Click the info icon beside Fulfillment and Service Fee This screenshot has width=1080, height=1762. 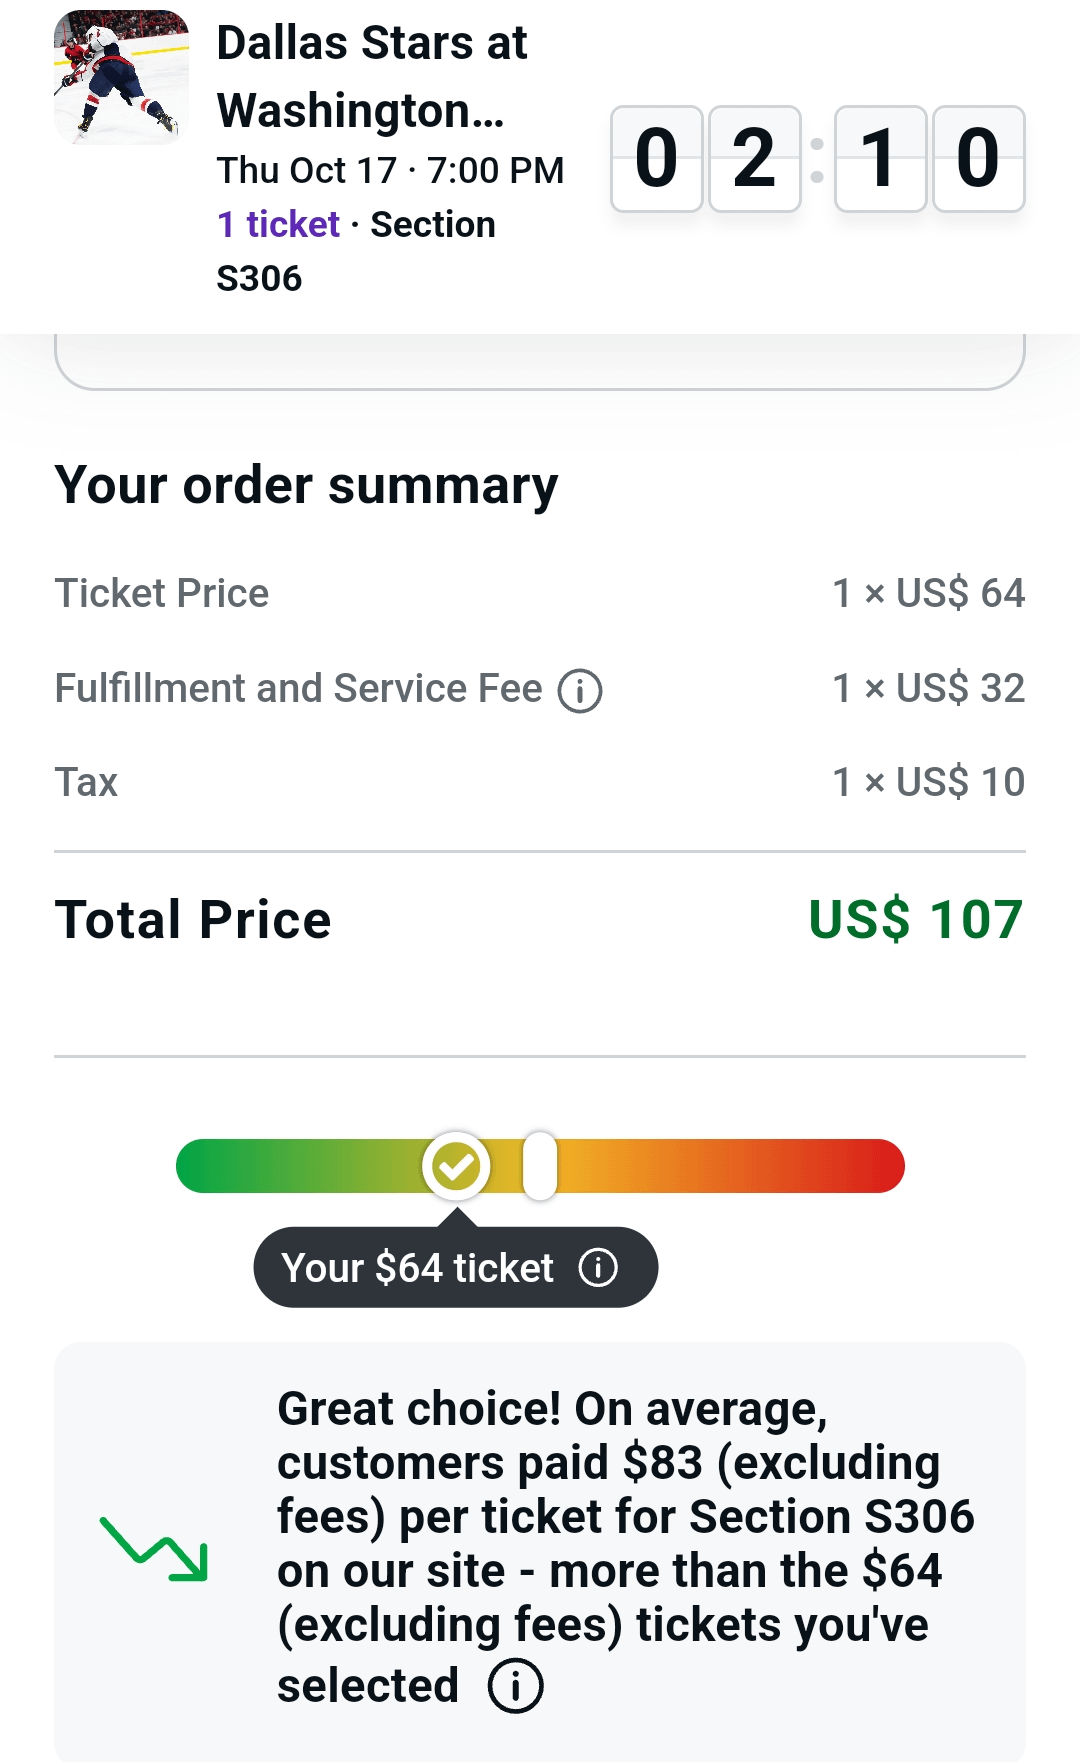580,691
